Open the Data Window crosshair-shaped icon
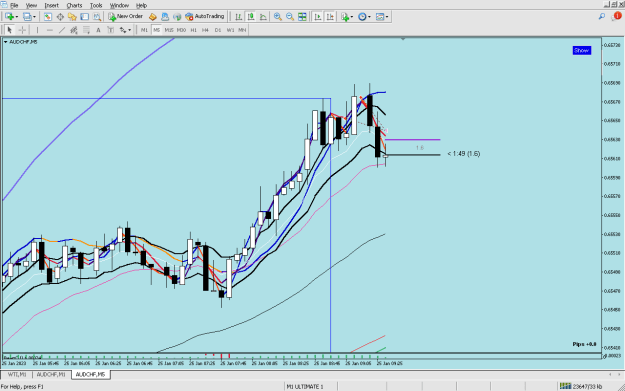The height and width of the screenshot is (391, 625). point(60,17)
